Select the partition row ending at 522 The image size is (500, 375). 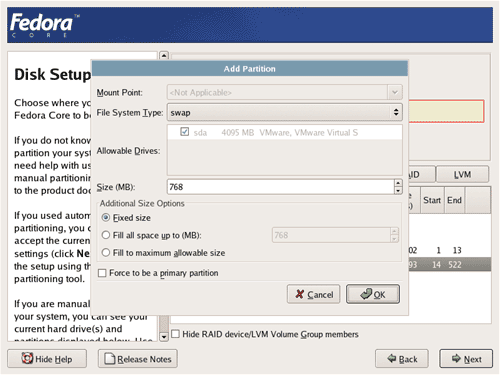point(449,265)
